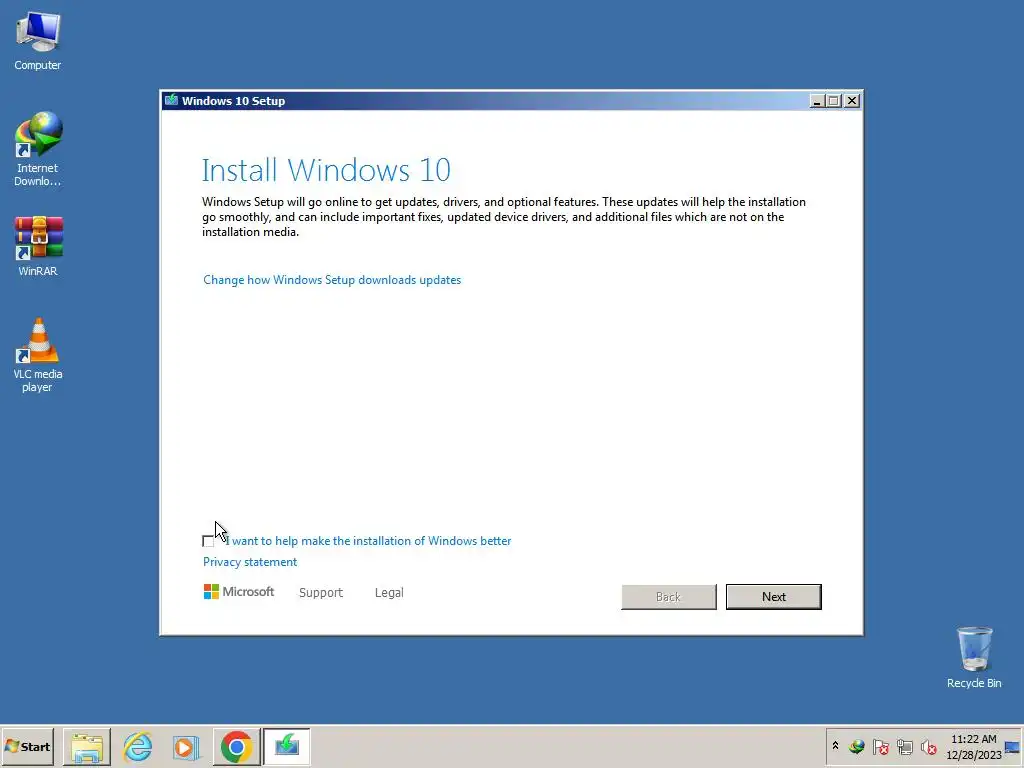The width and height of the screenshot is (1024, 768).
Task: Open the Action Center flag tray icon
Action: tap(880, 746)
